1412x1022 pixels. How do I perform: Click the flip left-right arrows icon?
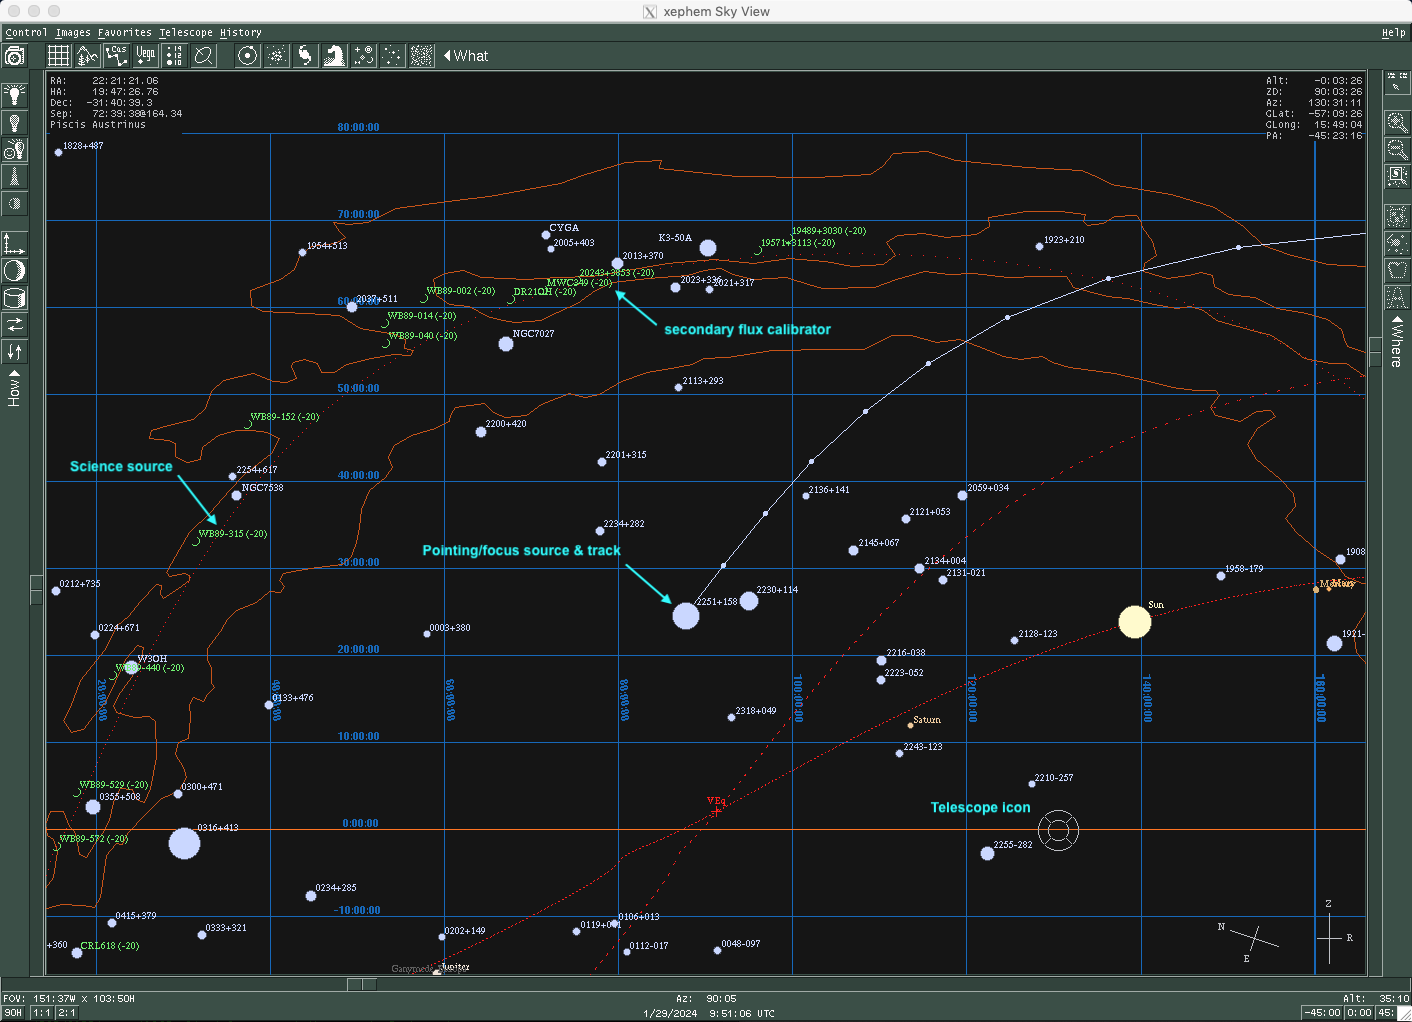[14, 325]
